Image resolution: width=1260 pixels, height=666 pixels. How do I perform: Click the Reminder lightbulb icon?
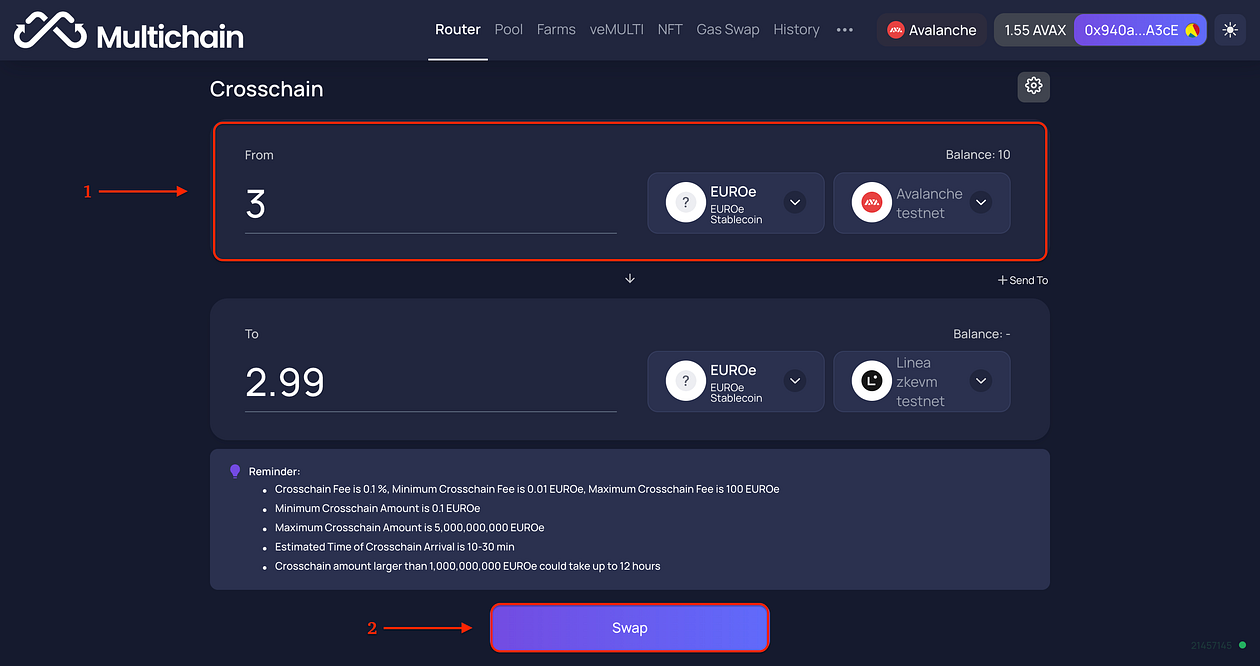pos(235,470)
